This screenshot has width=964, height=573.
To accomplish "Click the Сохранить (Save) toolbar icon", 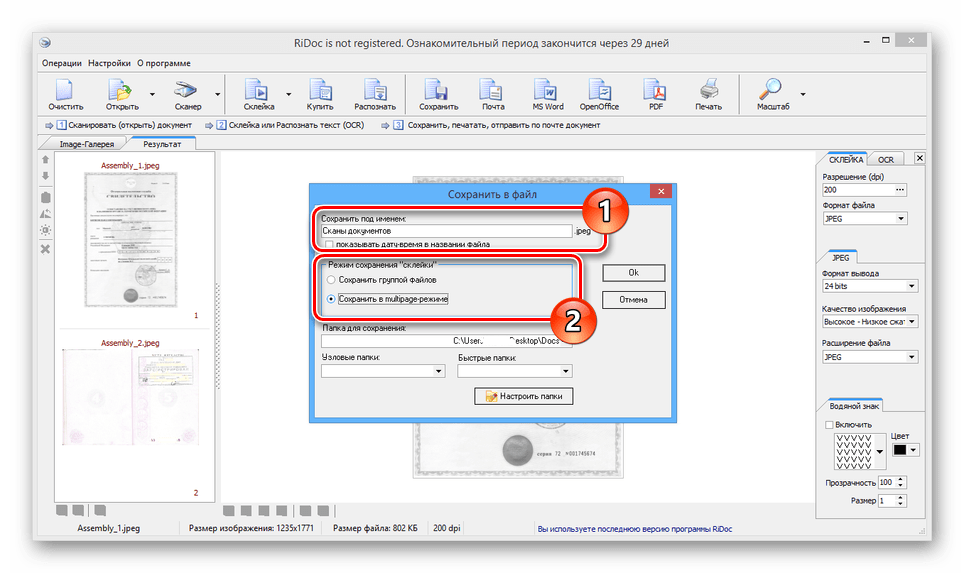I will (x=438, y=93).
